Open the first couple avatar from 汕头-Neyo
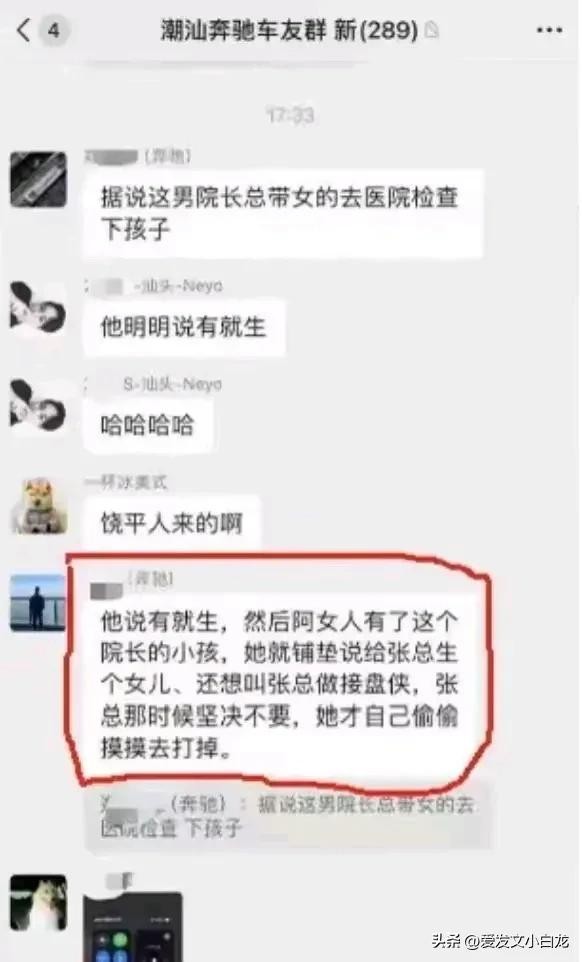The image size is (582, 962). point(39,309)
